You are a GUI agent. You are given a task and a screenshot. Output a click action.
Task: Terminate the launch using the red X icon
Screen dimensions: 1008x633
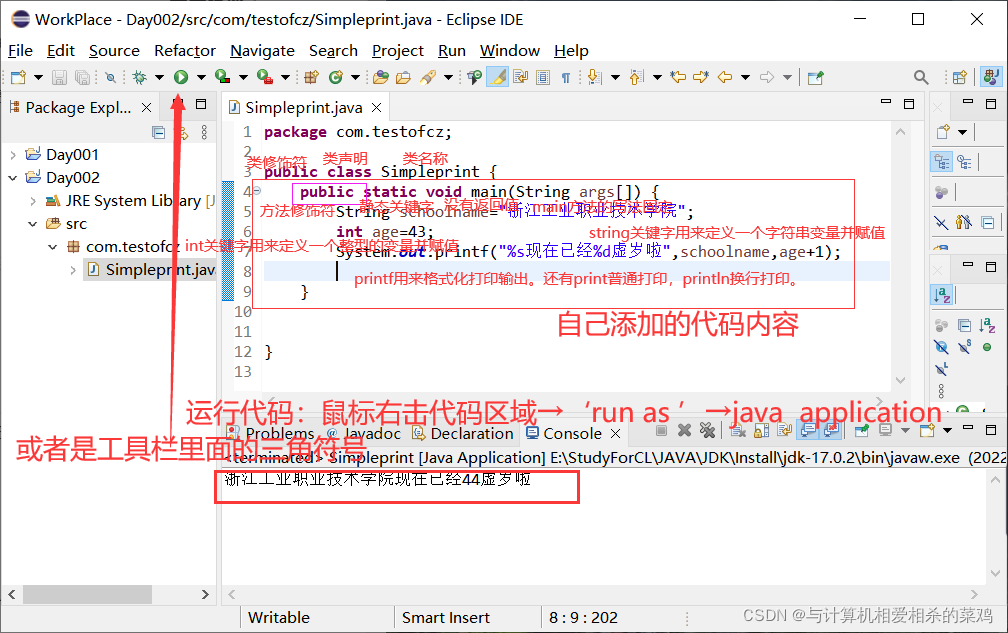684,431
